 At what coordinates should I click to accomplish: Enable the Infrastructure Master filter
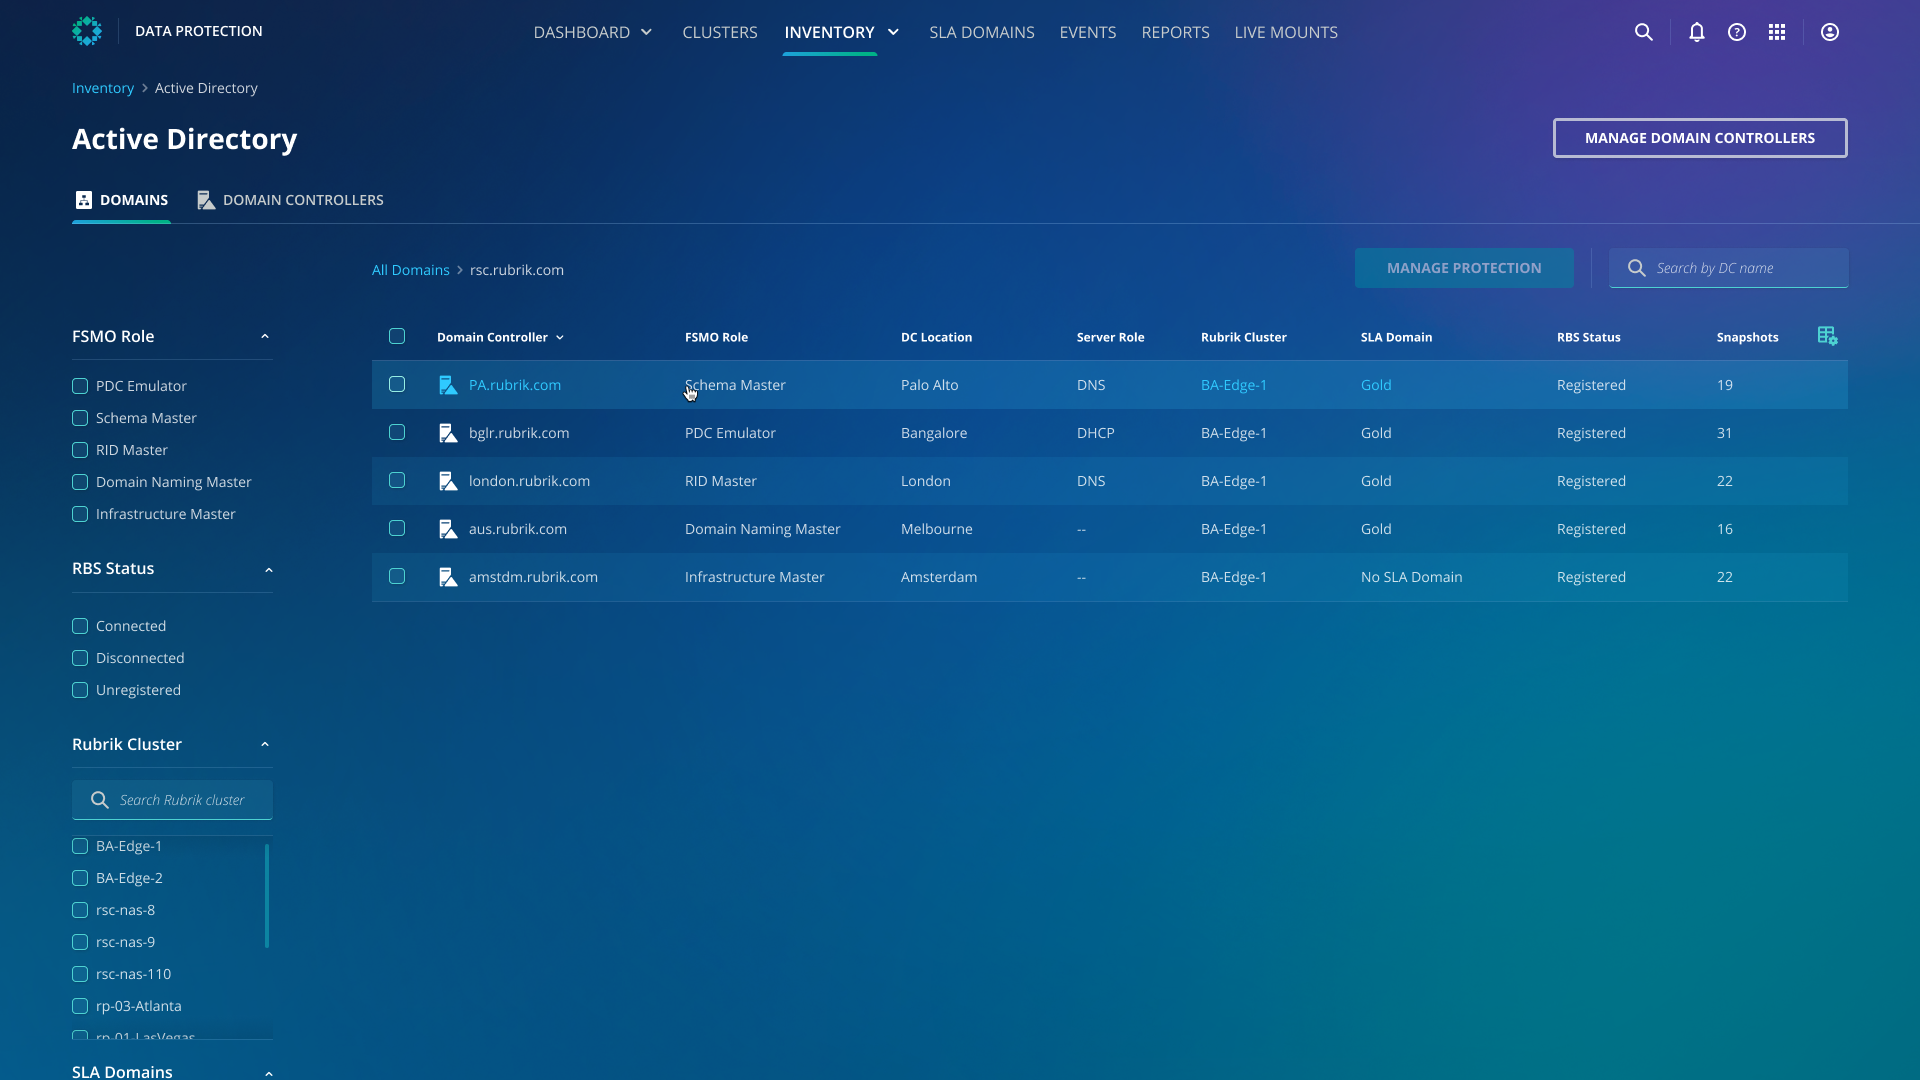(80, 514)
